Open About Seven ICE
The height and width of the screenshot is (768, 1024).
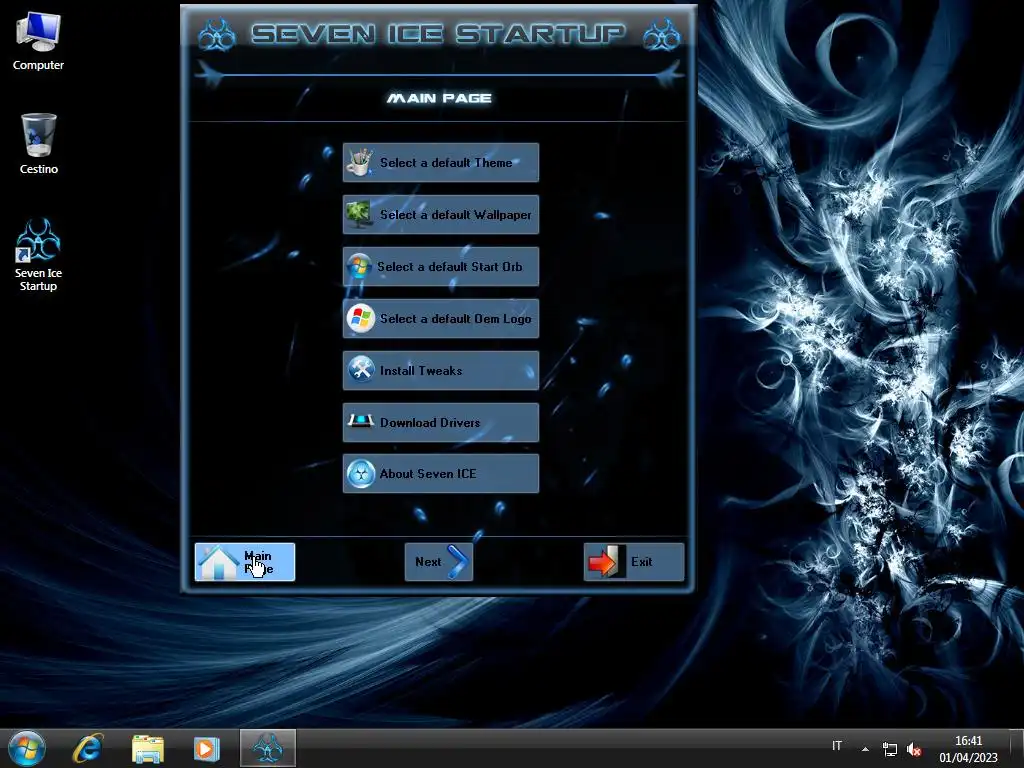pos(441,473)
